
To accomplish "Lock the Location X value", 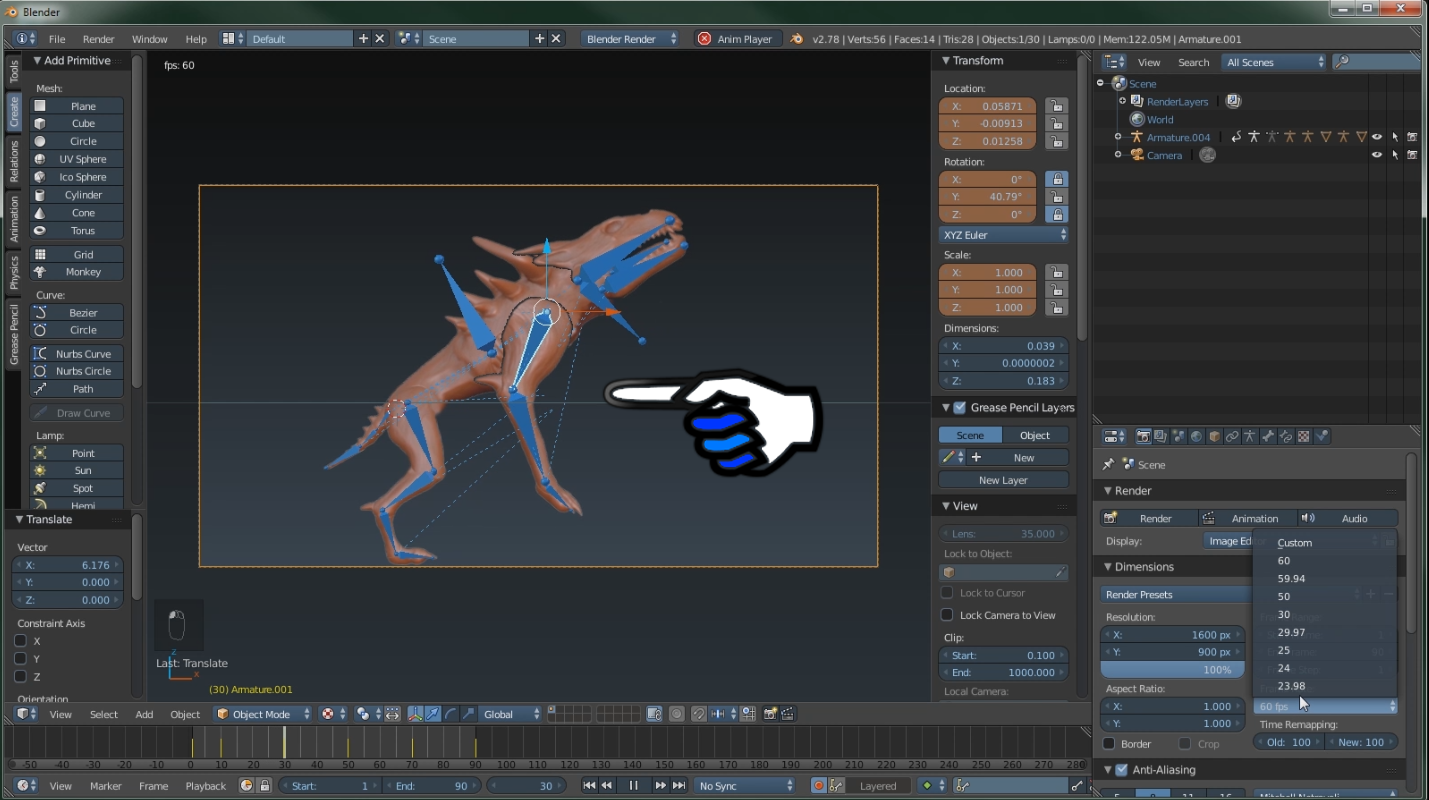I will (x=1055, y=106).
